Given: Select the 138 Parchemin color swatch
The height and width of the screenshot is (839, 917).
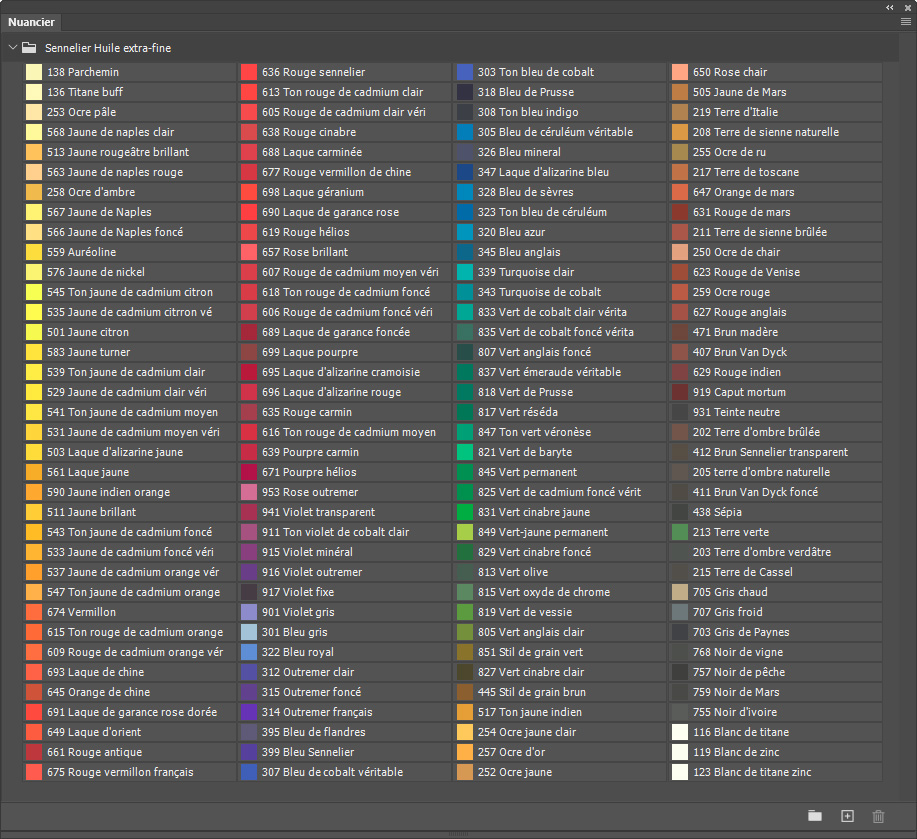Looking at the screenshot, I should click(x=34, y=72).
